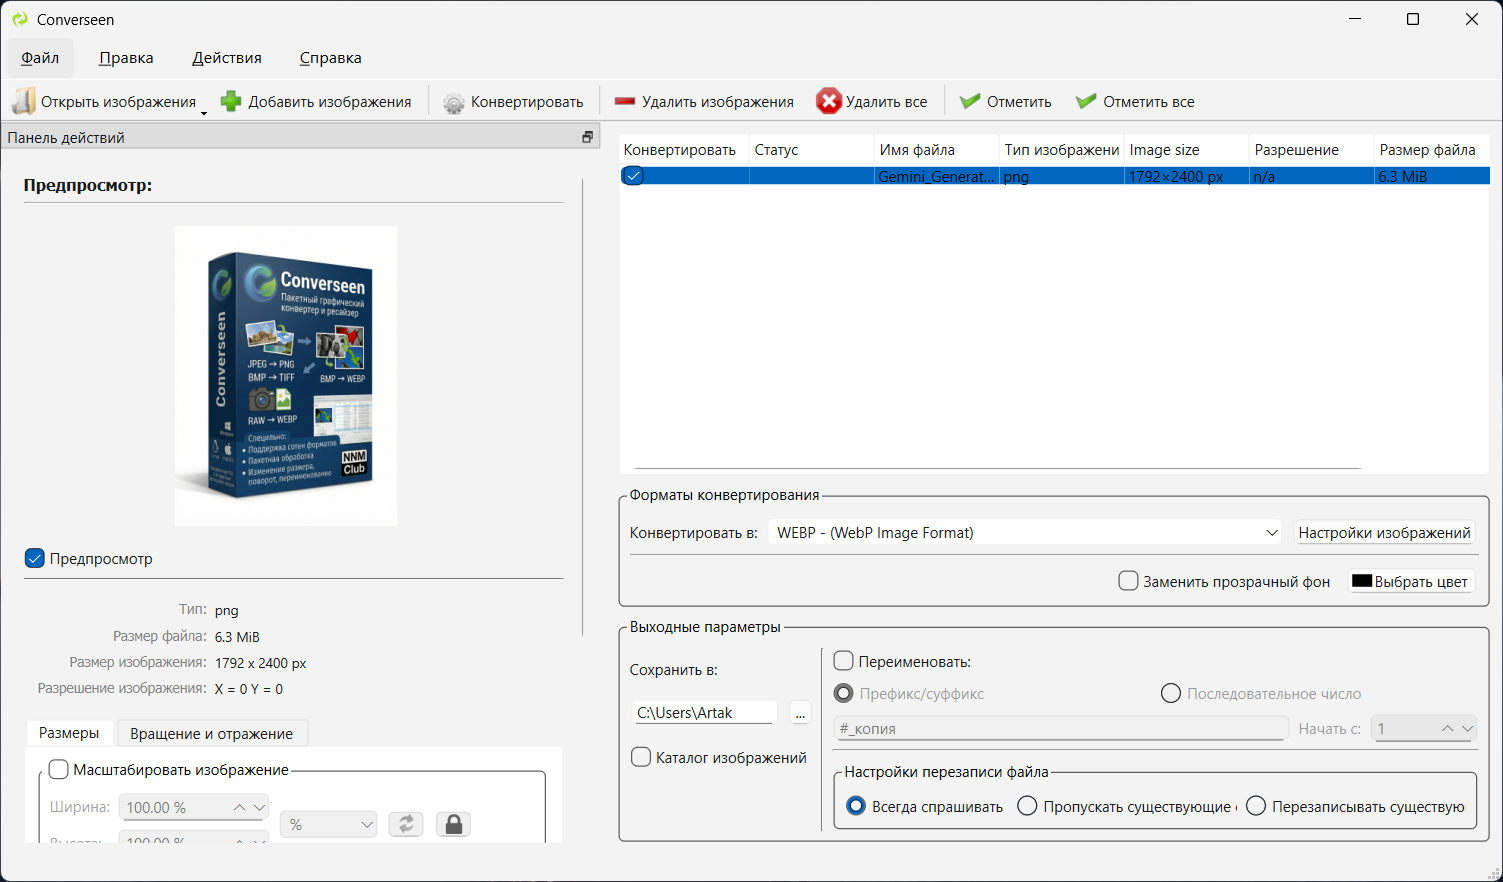
Task: Tick the Каталог изображений checkbox
Action: pos(641,757)
